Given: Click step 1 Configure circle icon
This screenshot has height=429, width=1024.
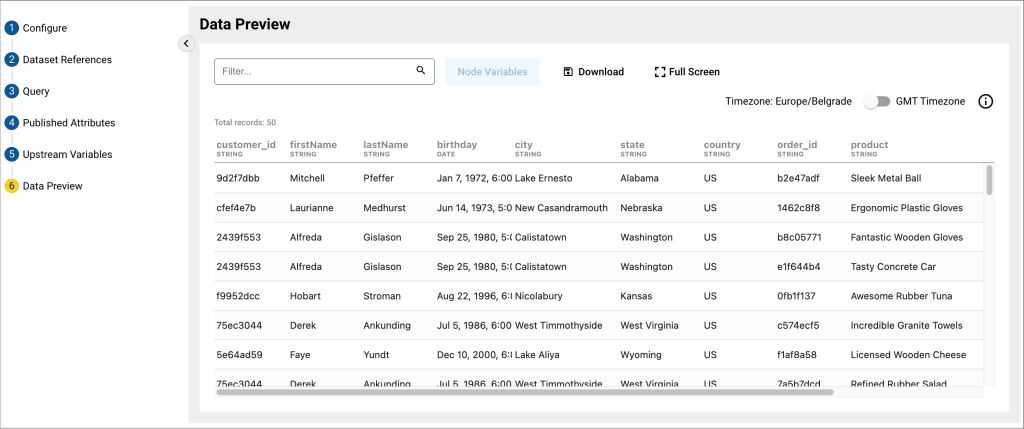Looking at the screenshot, I should point(12,28).
